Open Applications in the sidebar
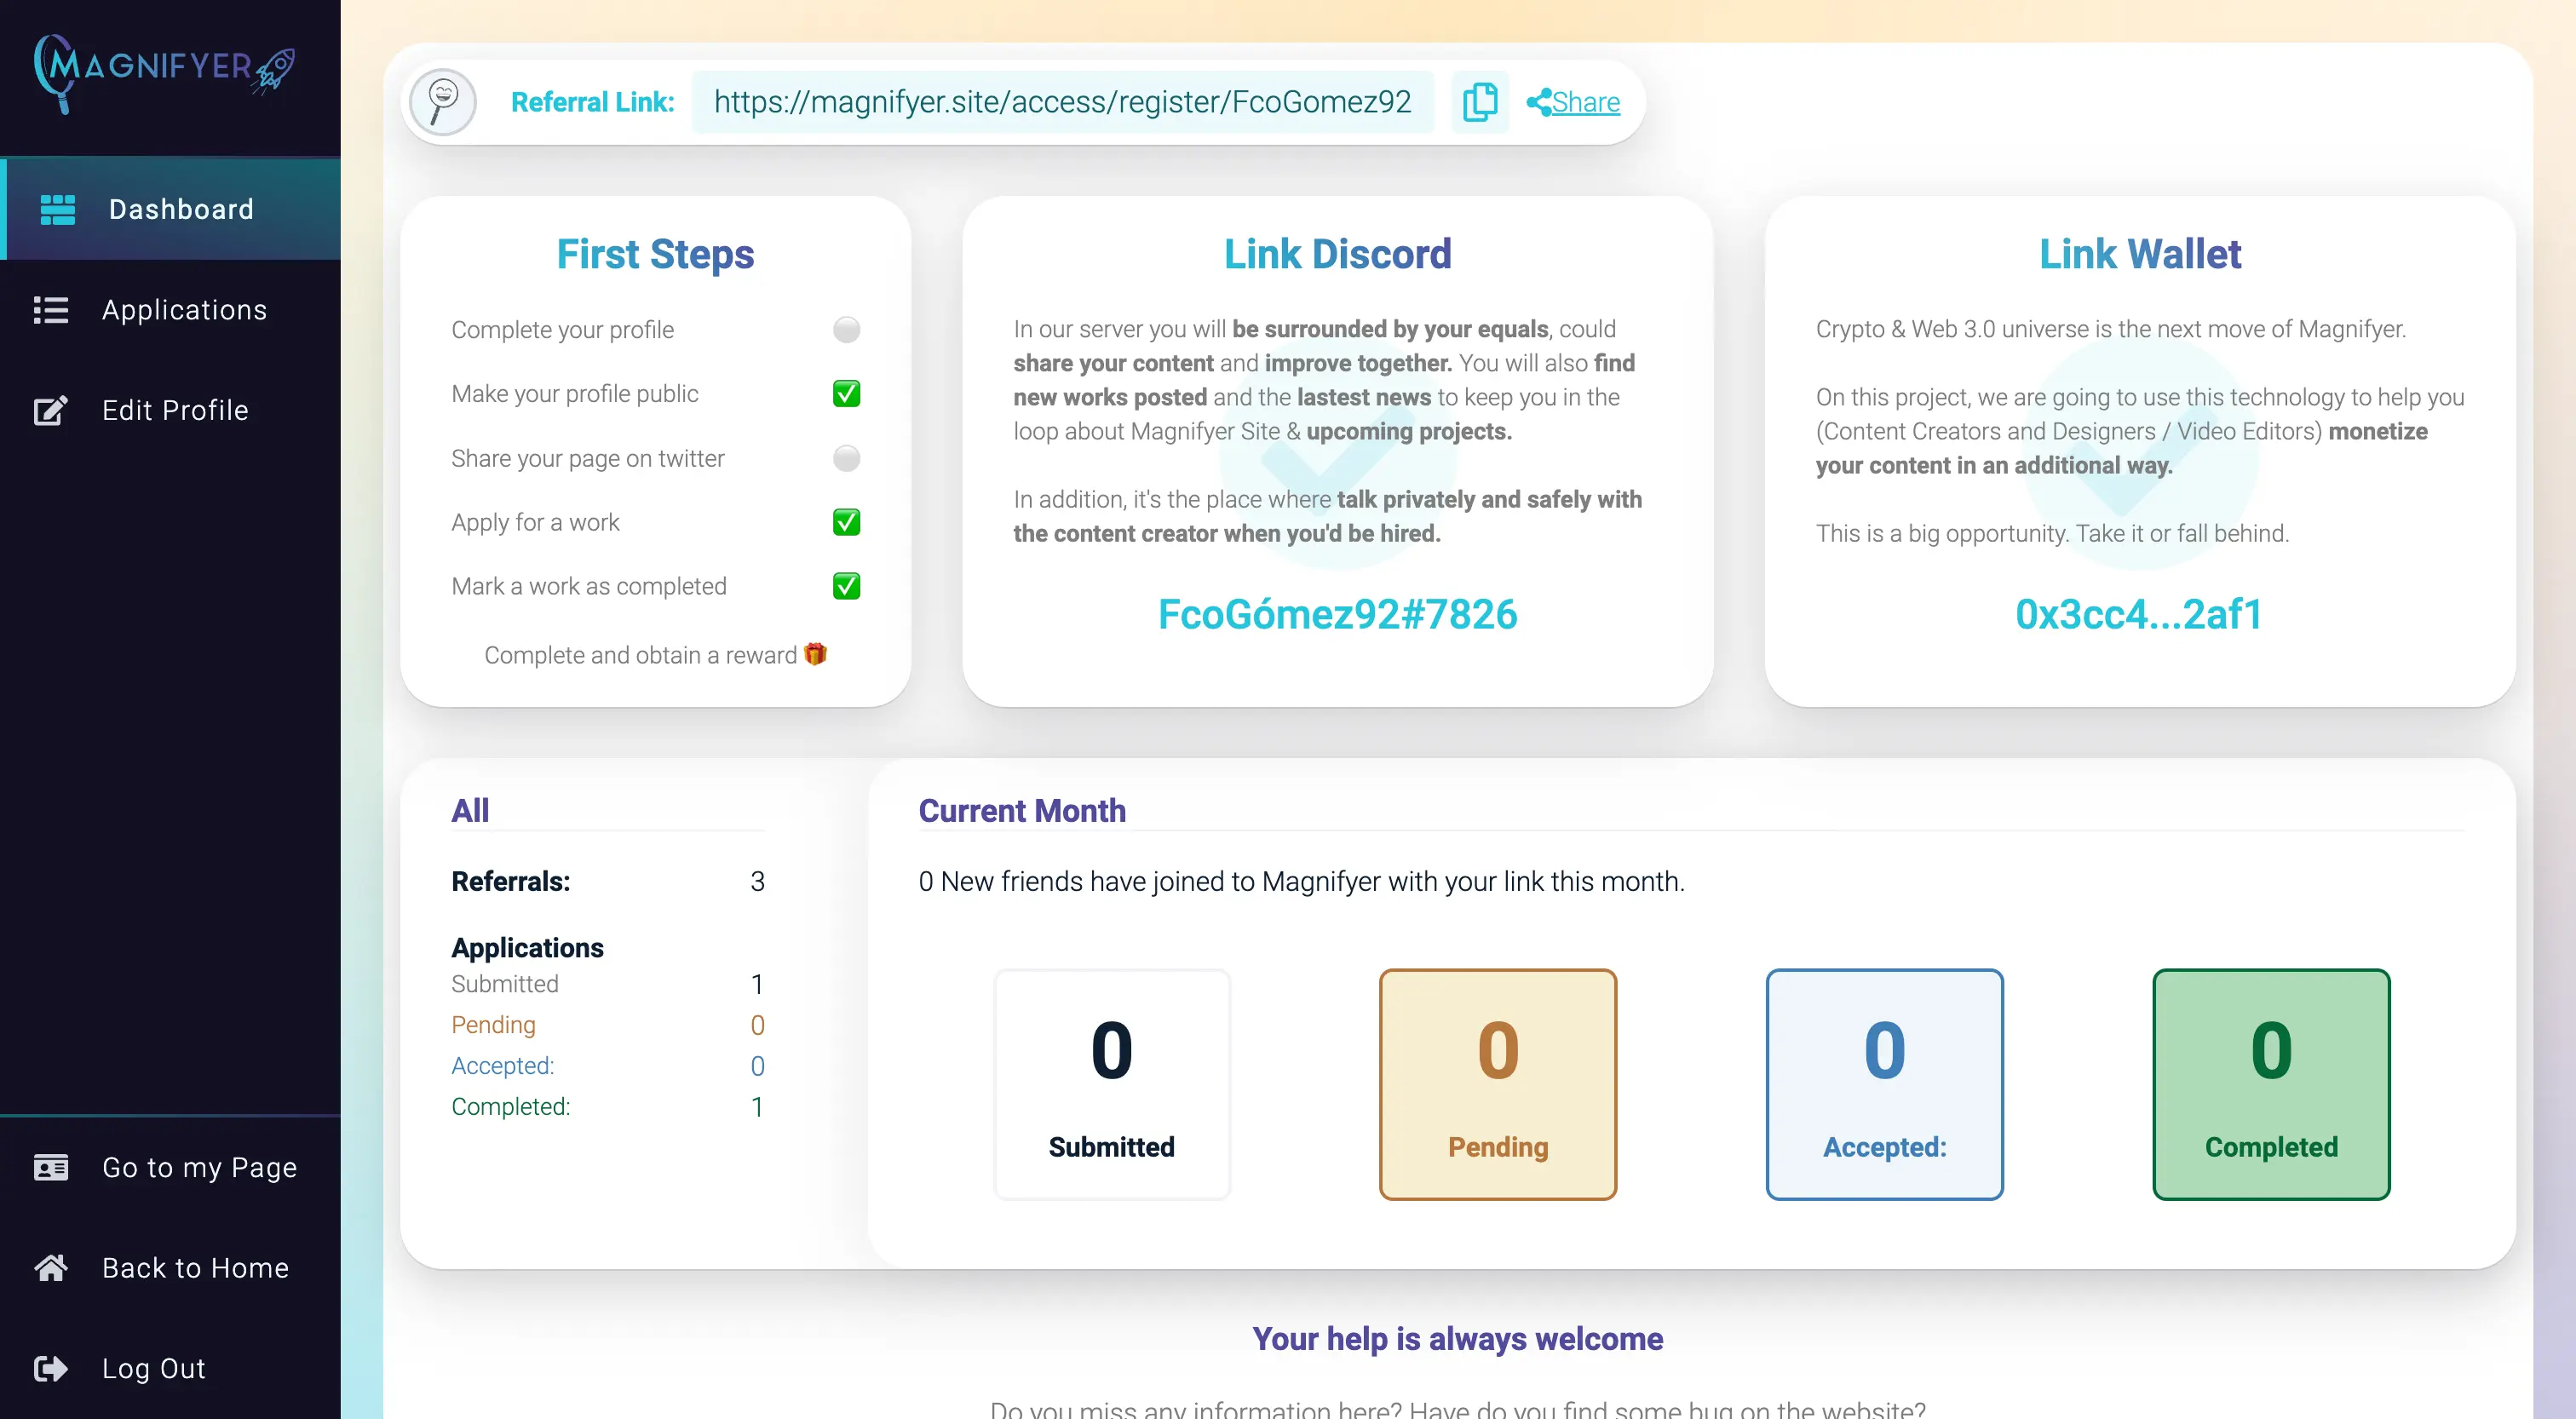This screenshot has height=1419, width=2576. click(x=184, y=310)
